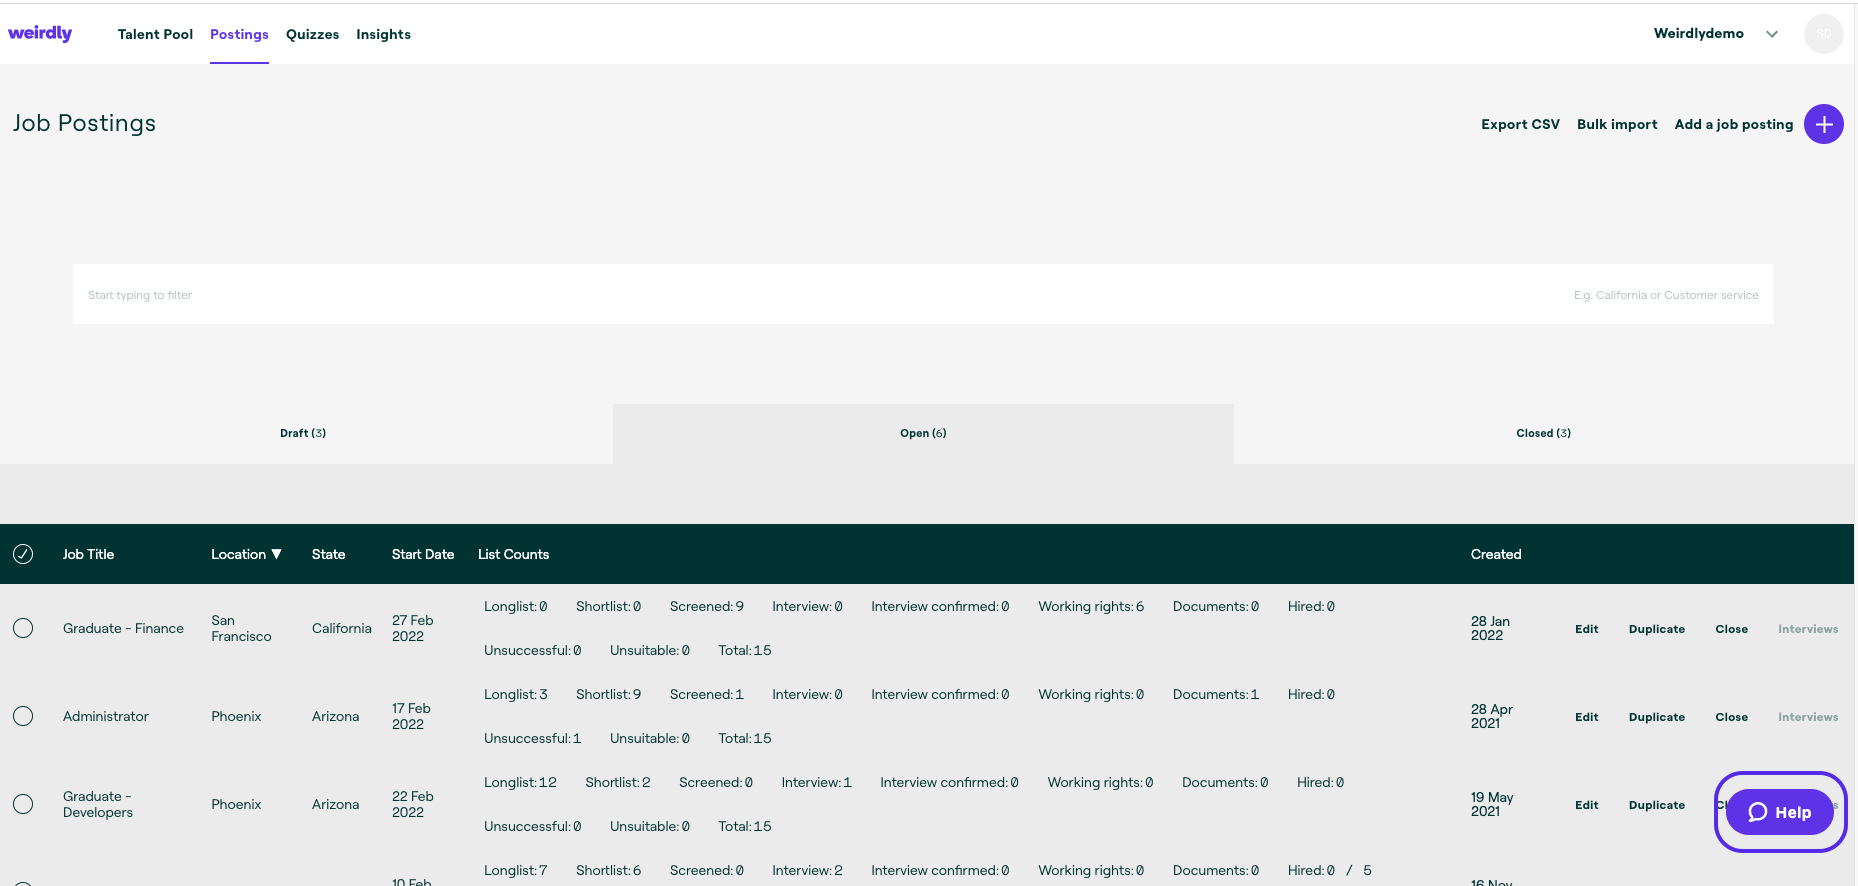Click Add a job posting text
The width and height of the screenshot is (1858, 886).
point(1734,124)
